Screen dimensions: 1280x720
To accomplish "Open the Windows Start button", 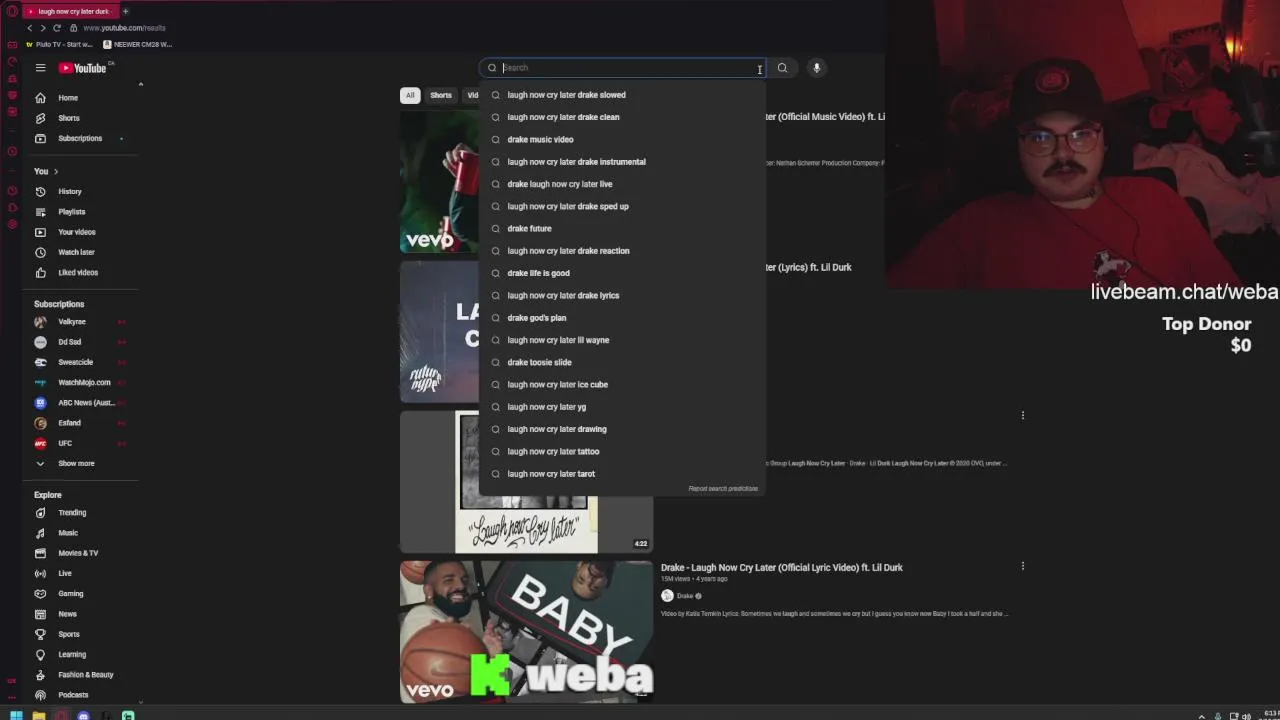I will click(16, 715).
